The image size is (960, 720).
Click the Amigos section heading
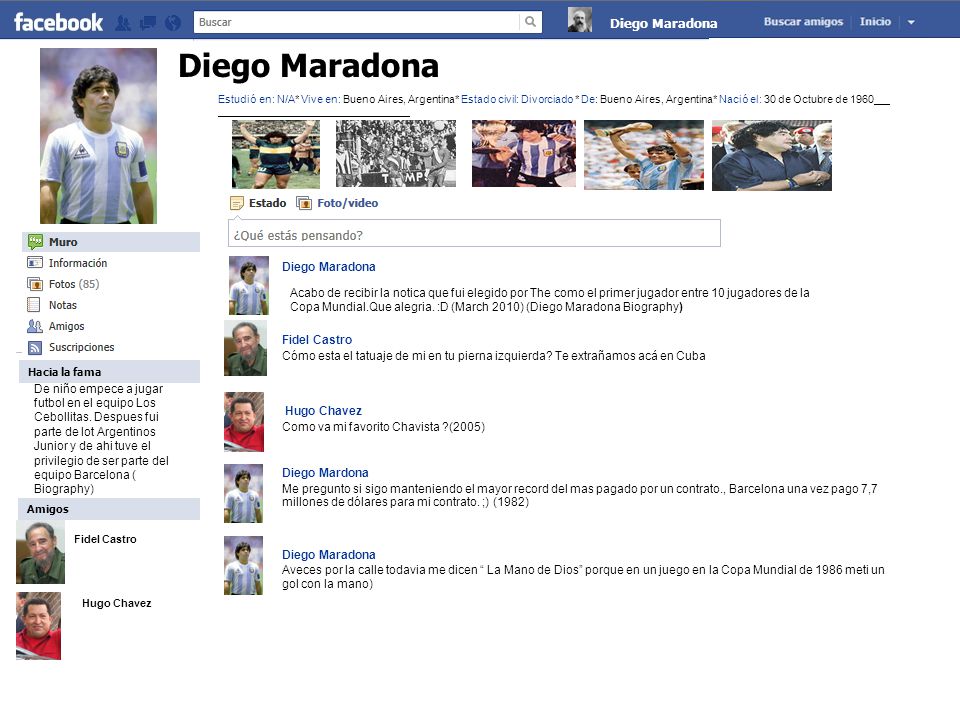tap(47, 509)
